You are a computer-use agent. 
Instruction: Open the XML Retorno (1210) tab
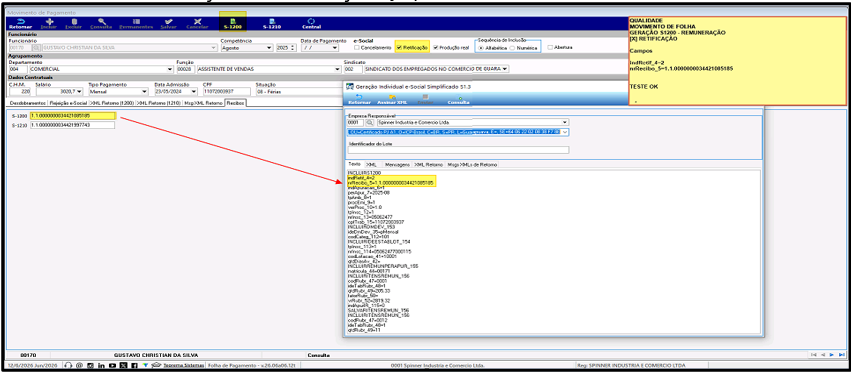coord(159,103)
